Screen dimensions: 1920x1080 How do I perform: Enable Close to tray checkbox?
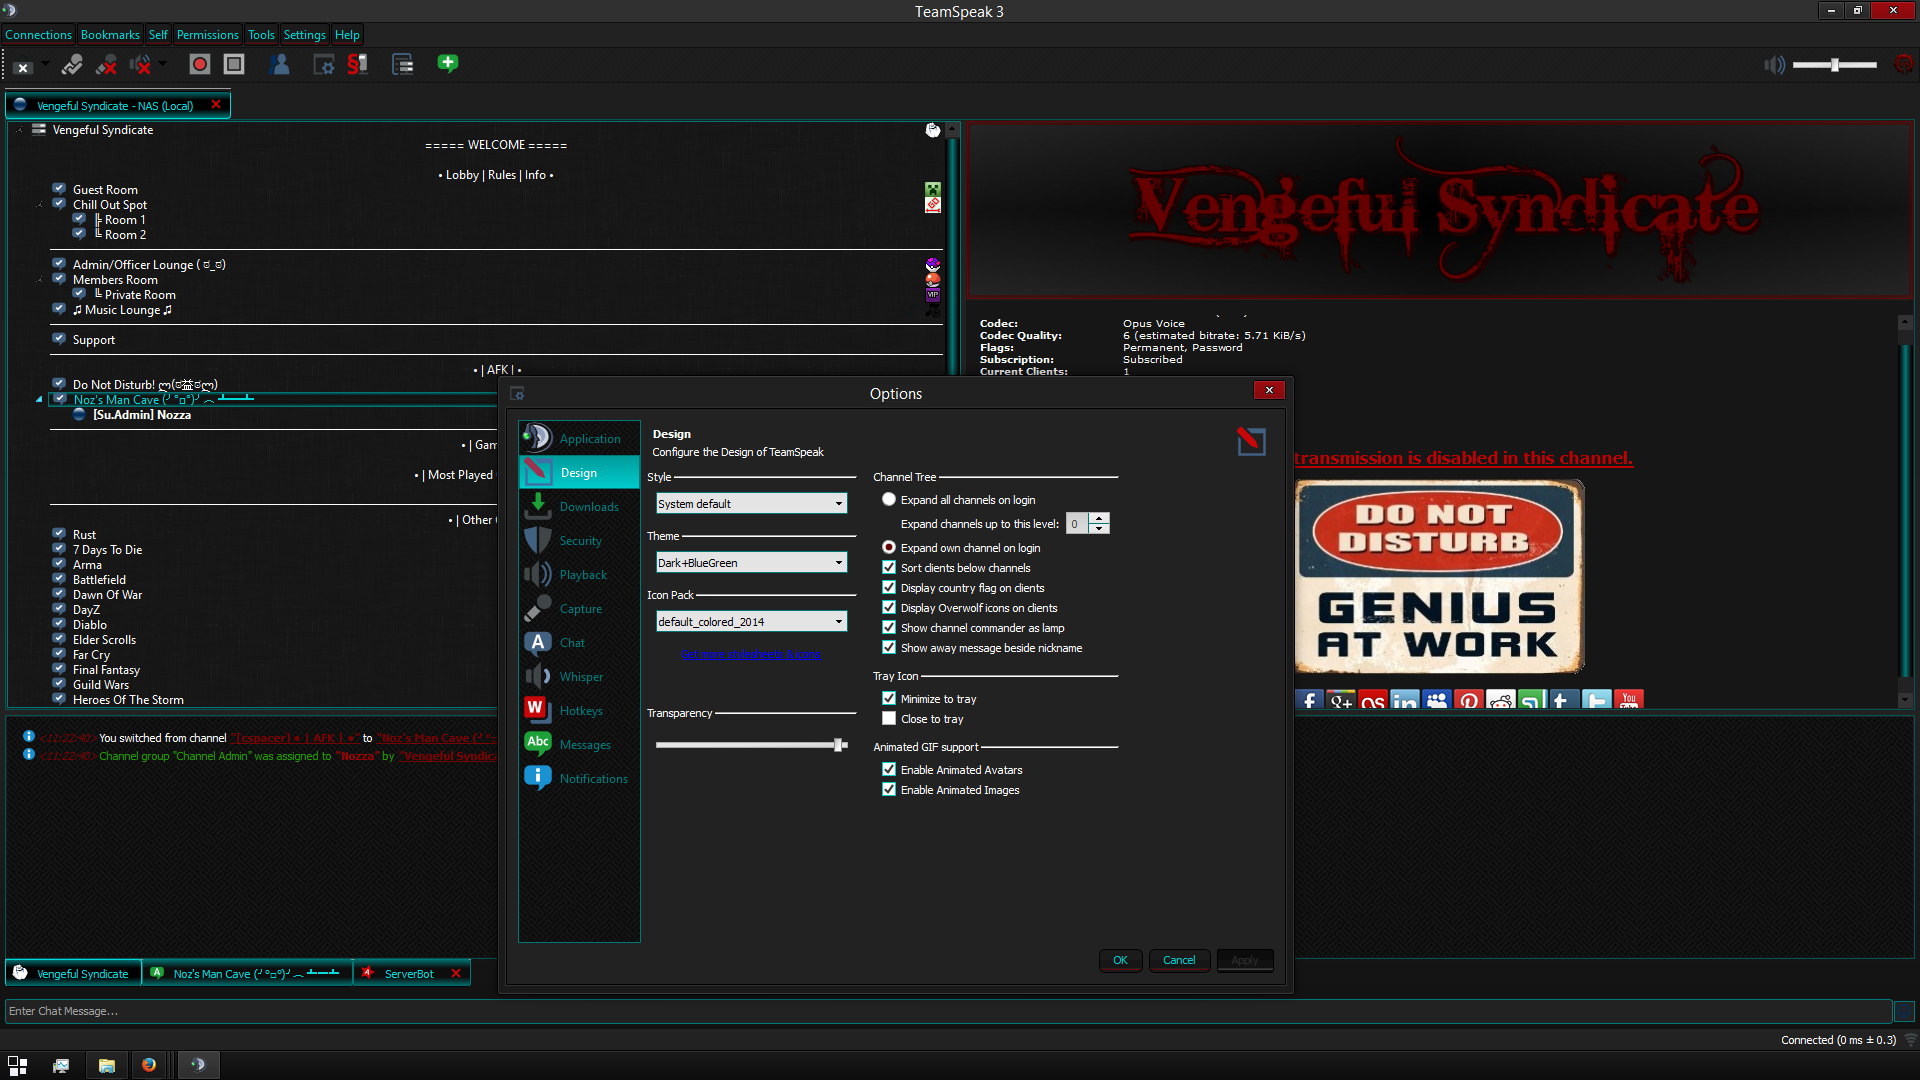pos(889,719)
